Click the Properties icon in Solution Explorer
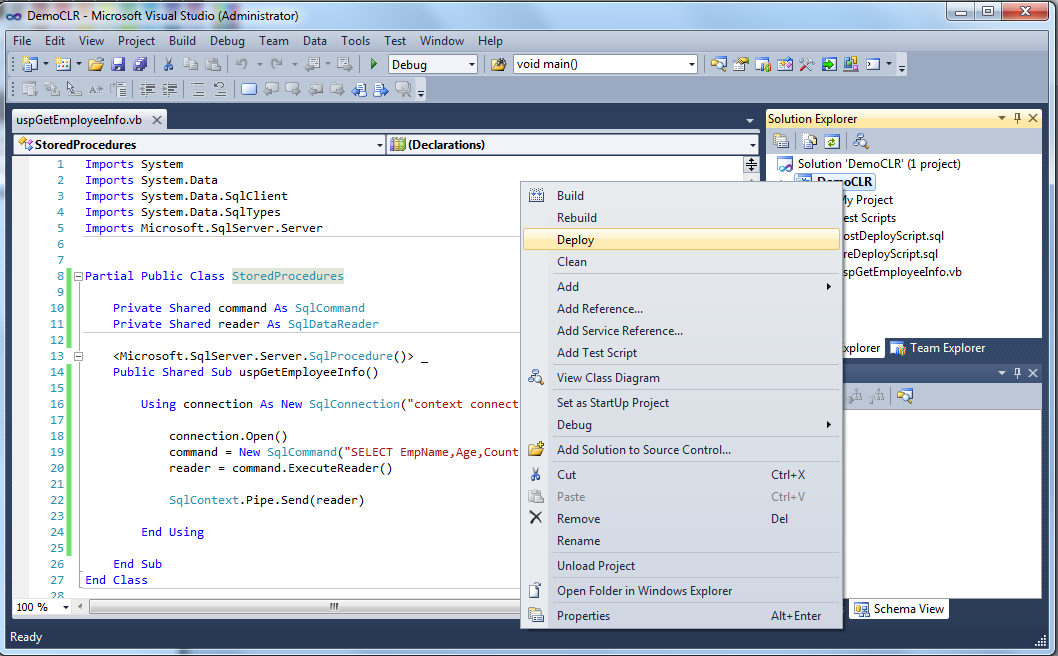 [783, 141]
